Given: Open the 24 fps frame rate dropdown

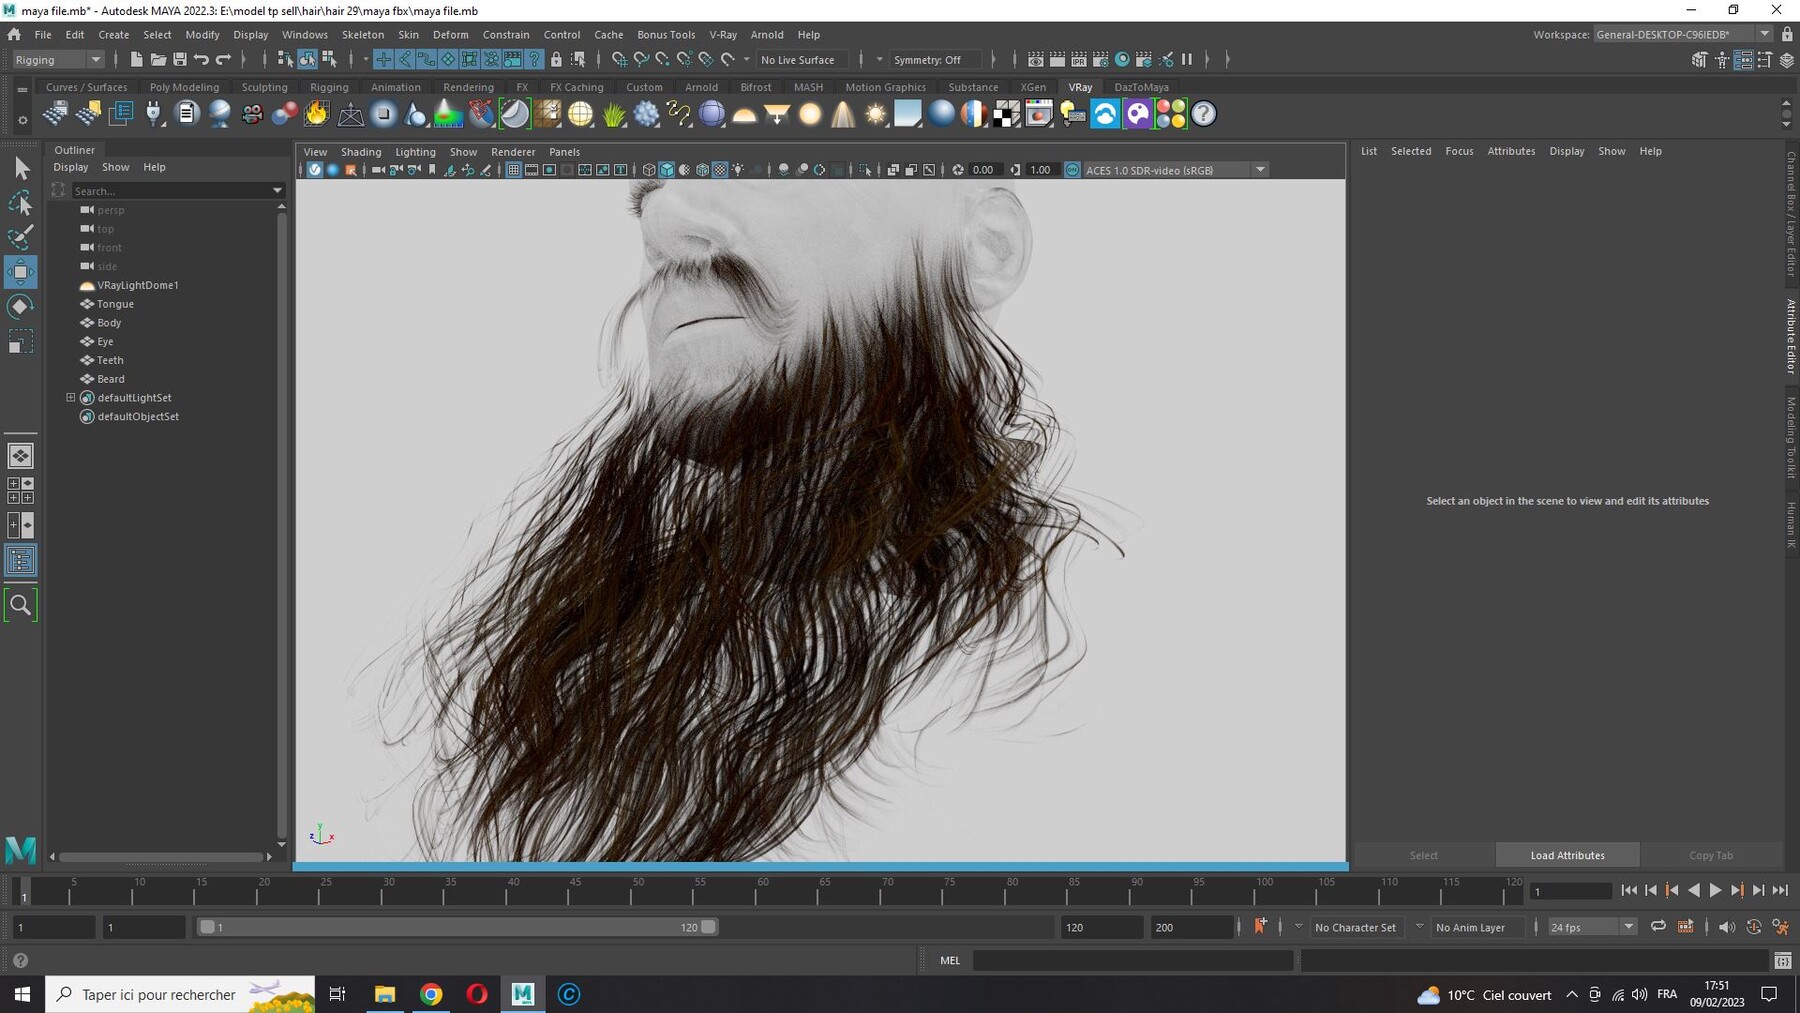Looking at the screenshot, I should click(x=1592, y=927).
